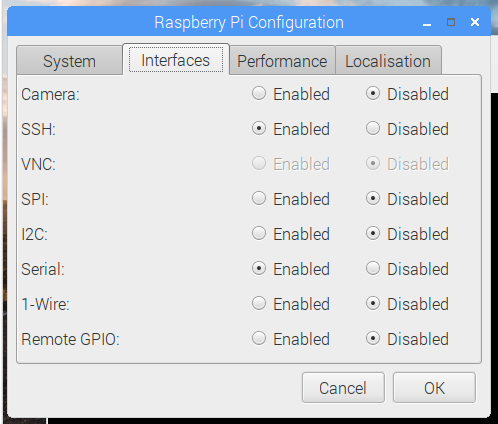Screen dimensions: 498x424
Task: Enable the Camera interface
Action: click(x=259, y=93)
